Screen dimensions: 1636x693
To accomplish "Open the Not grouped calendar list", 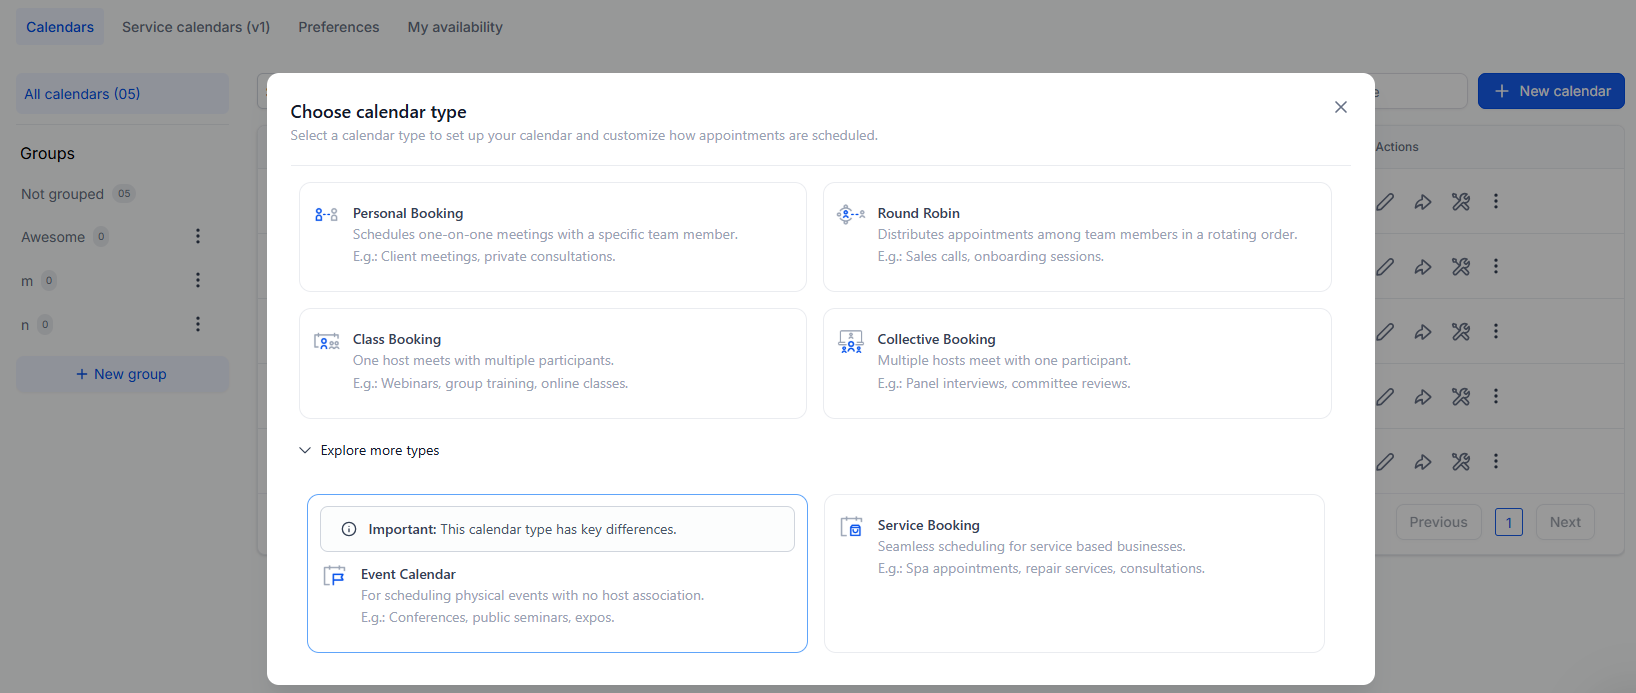I will 63,194.
